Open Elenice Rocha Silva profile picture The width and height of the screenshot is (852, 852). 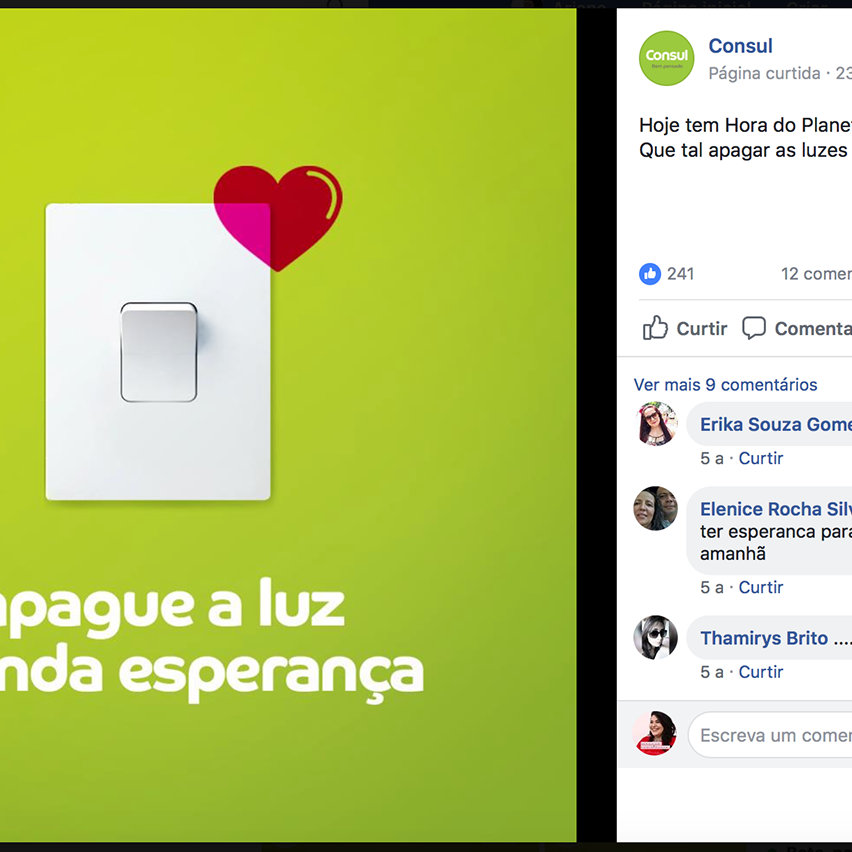(x=656, y=508)
